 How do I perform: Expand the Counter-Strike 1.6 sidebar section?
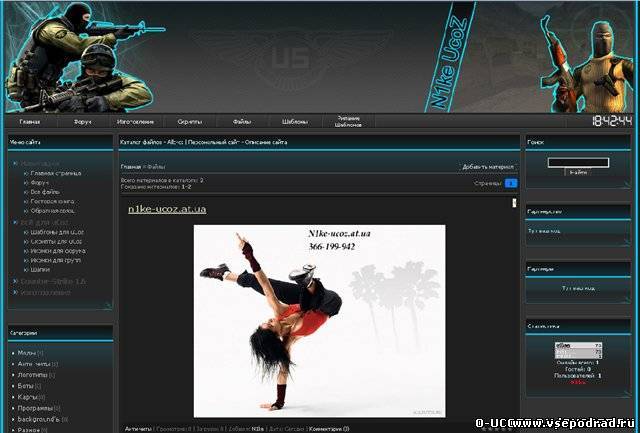tap(53, 282)
